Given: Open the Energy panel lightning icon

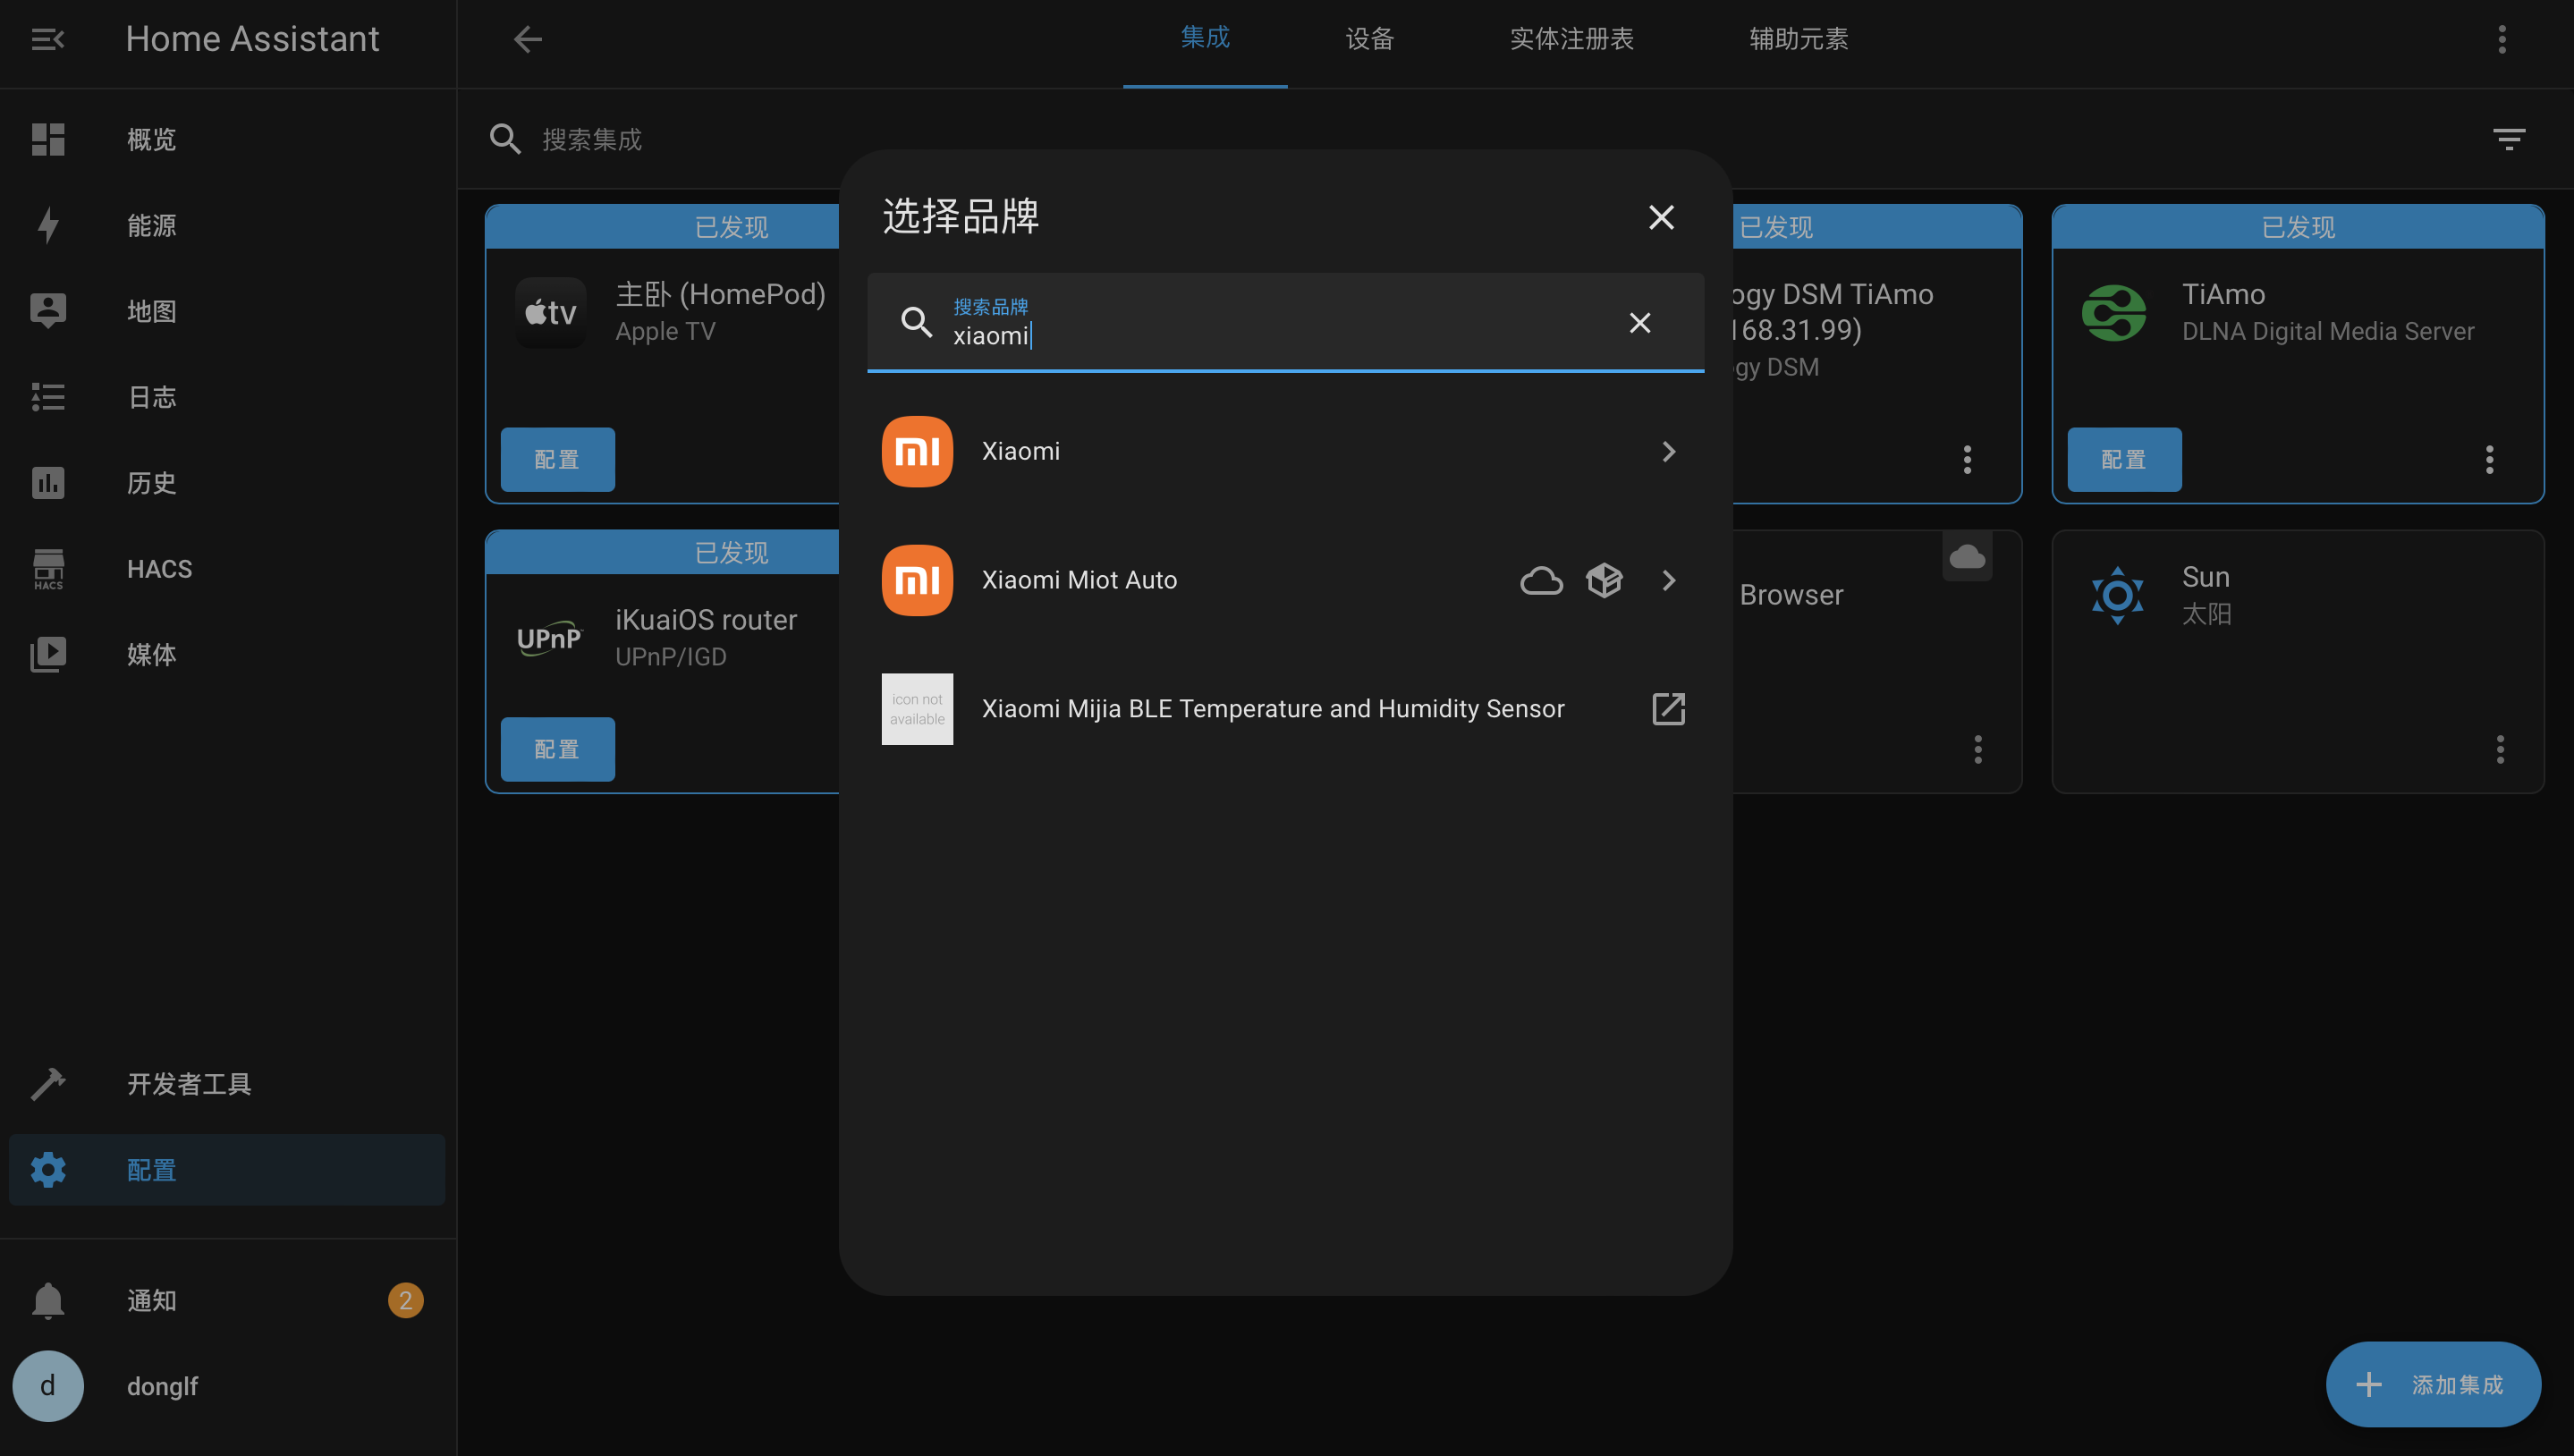Looking at the screenshot, I should 47,225.
